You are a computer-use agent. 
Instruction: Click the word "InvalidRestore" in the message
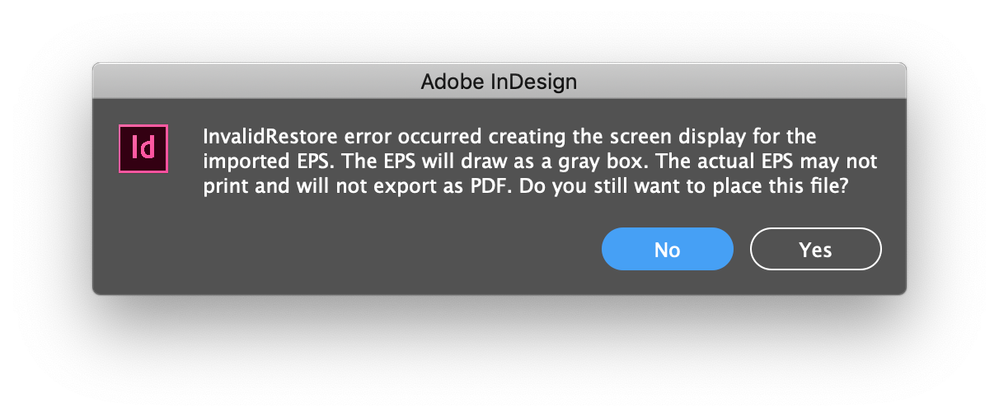pos(267,136)
